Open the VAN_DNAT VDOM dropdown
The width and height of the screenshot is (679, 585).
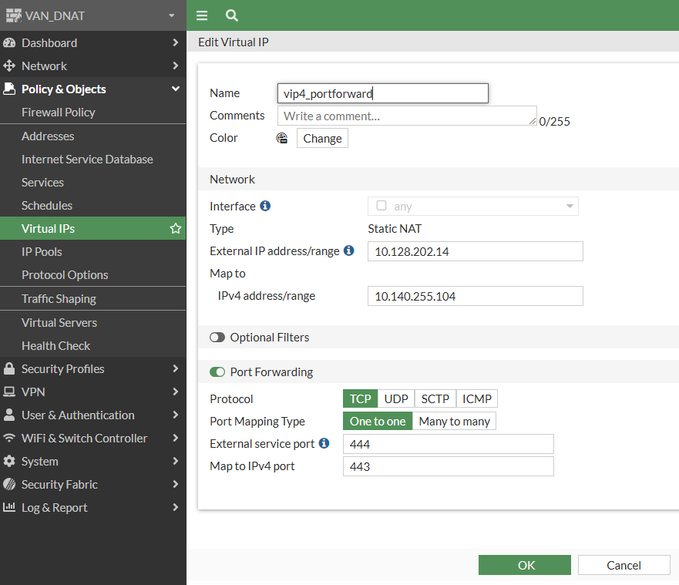click(x=171, y=16)
